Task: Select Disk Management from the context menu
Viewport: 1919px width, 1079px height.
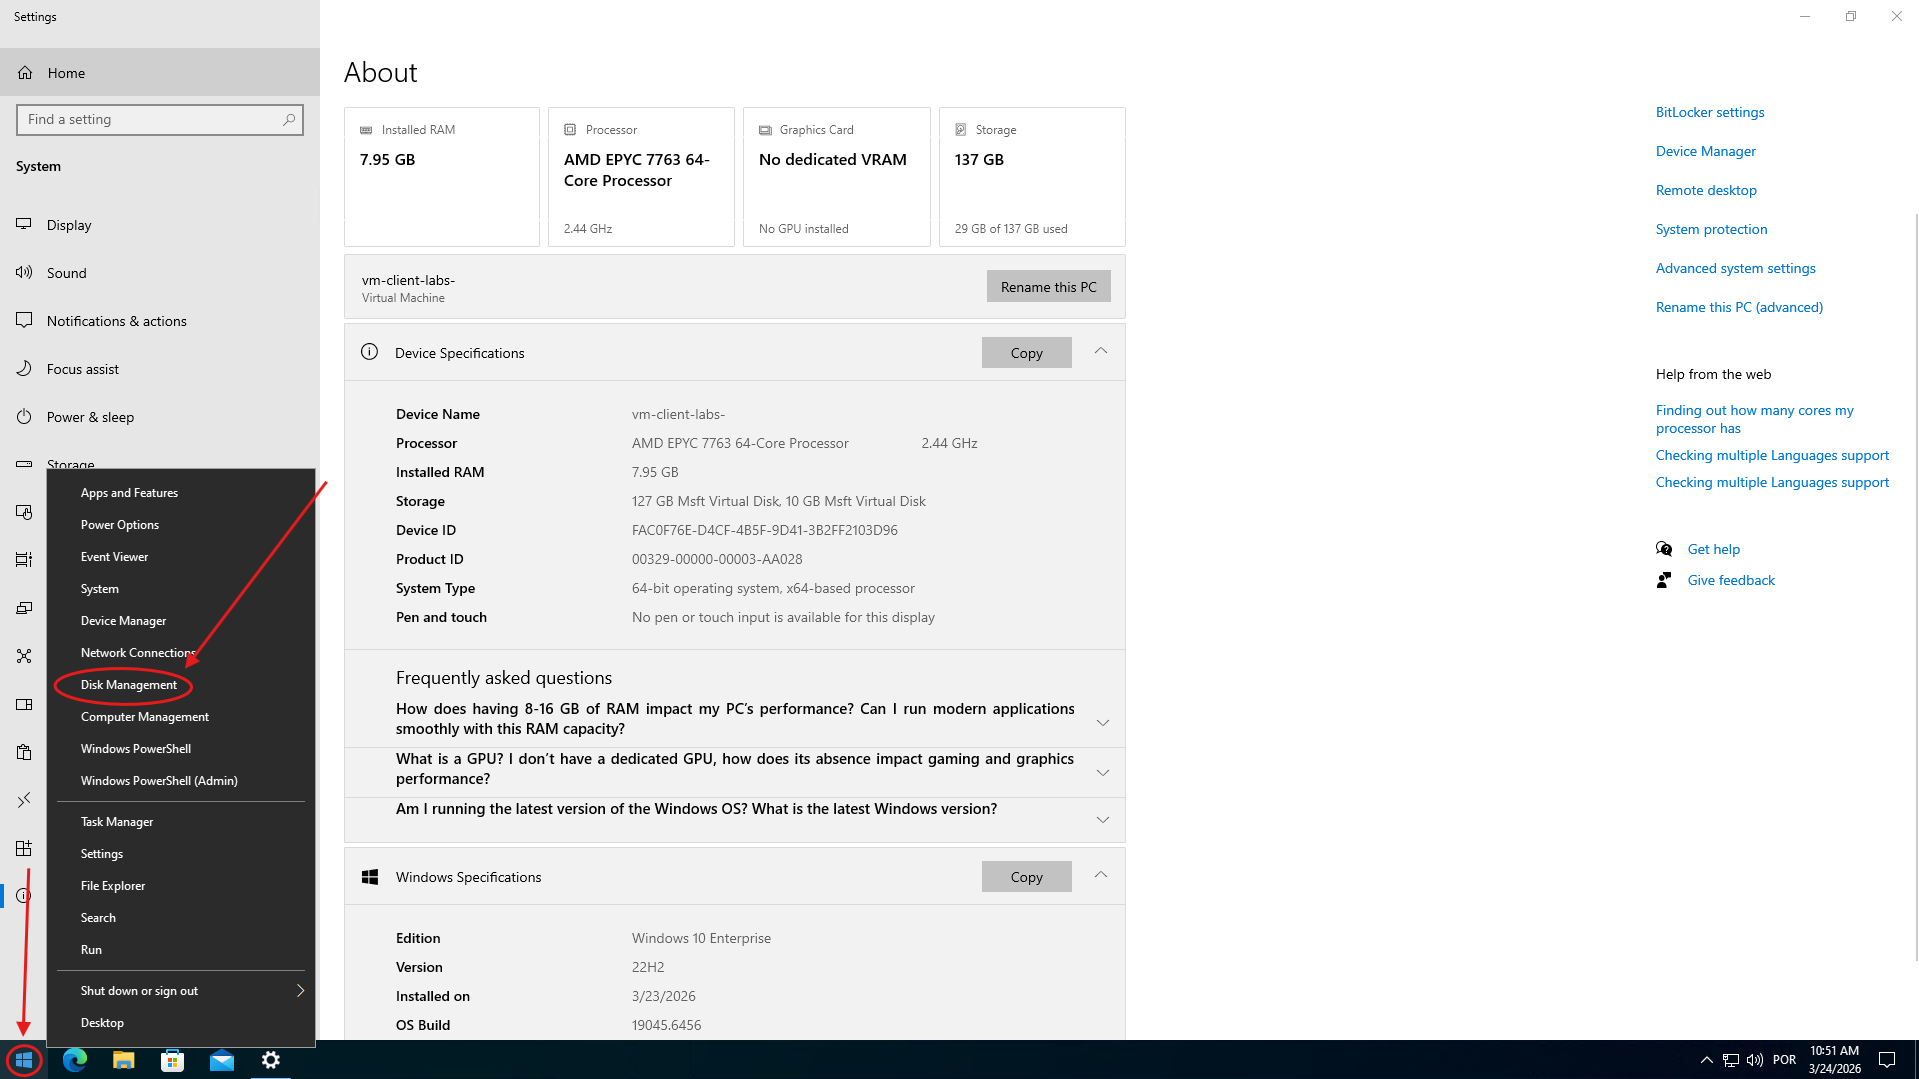Action: [129, 685]
